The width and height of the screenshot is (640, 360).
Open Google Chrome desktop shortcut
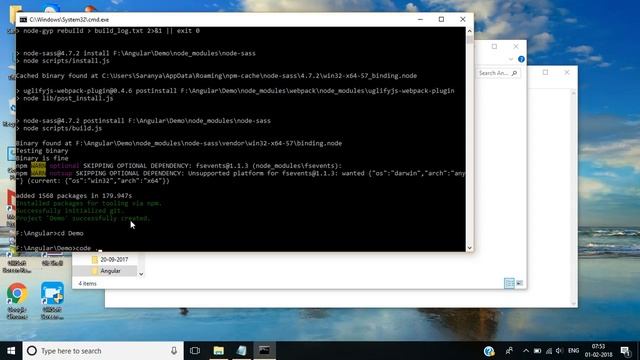tap(17, 300)
